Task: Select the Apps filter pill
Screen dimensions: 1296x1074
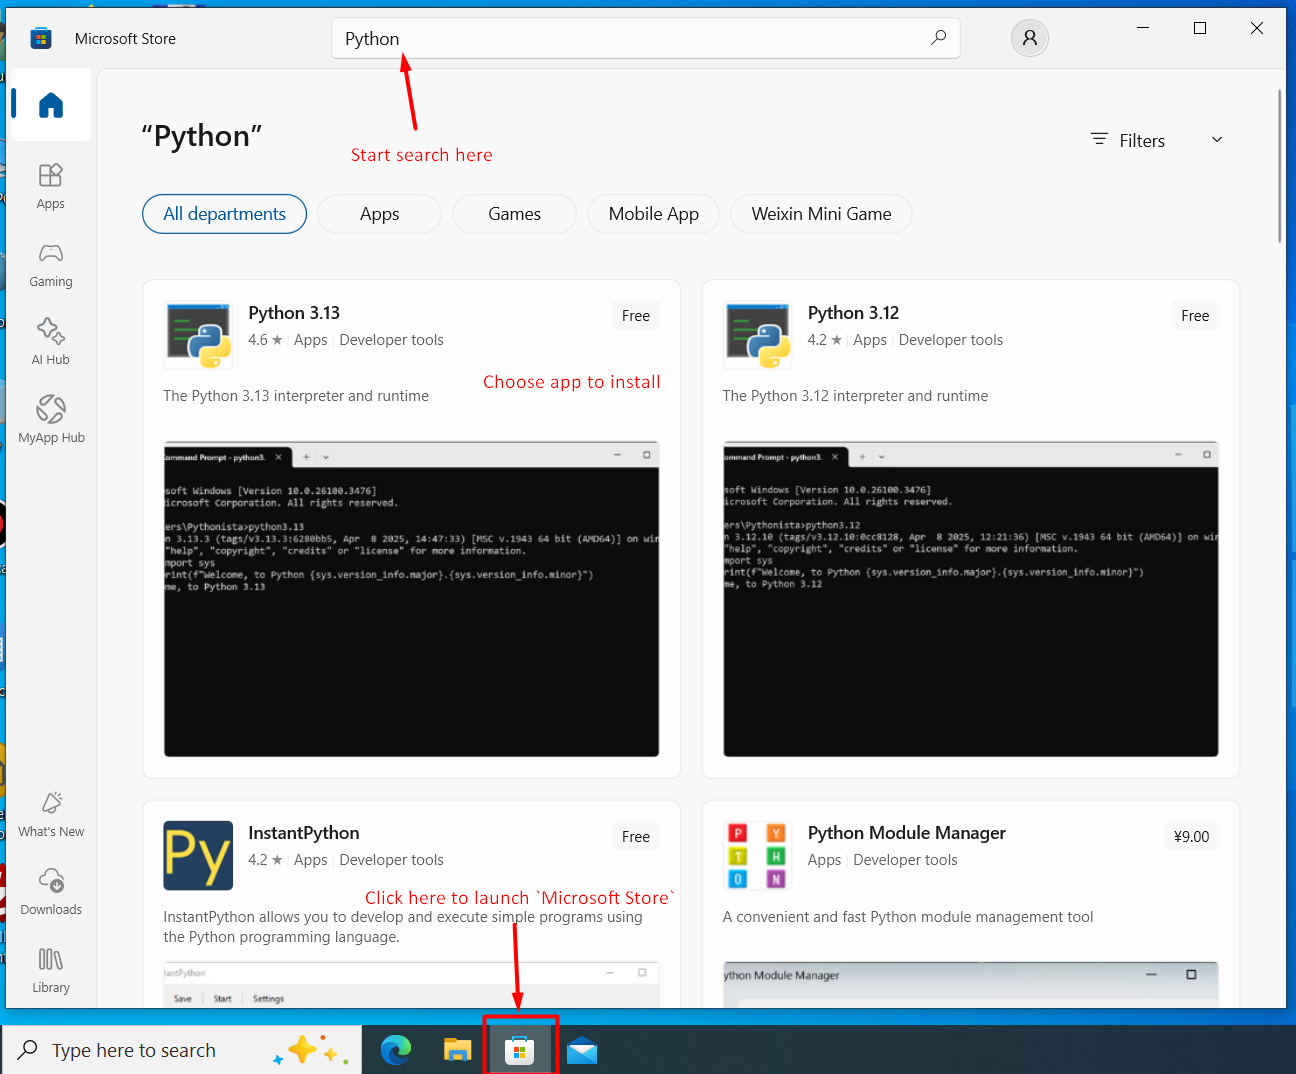Action: tap(380, 214)
